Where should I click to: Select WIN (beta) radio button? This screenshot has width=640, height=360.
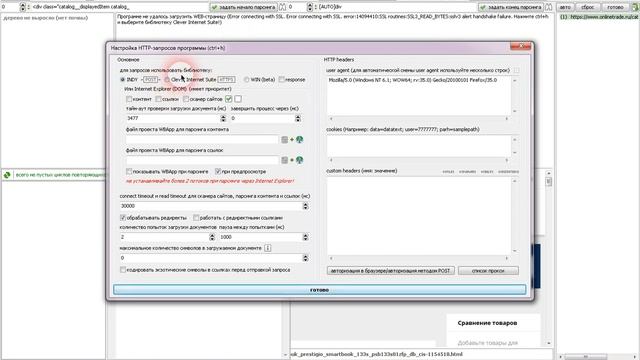247,80
